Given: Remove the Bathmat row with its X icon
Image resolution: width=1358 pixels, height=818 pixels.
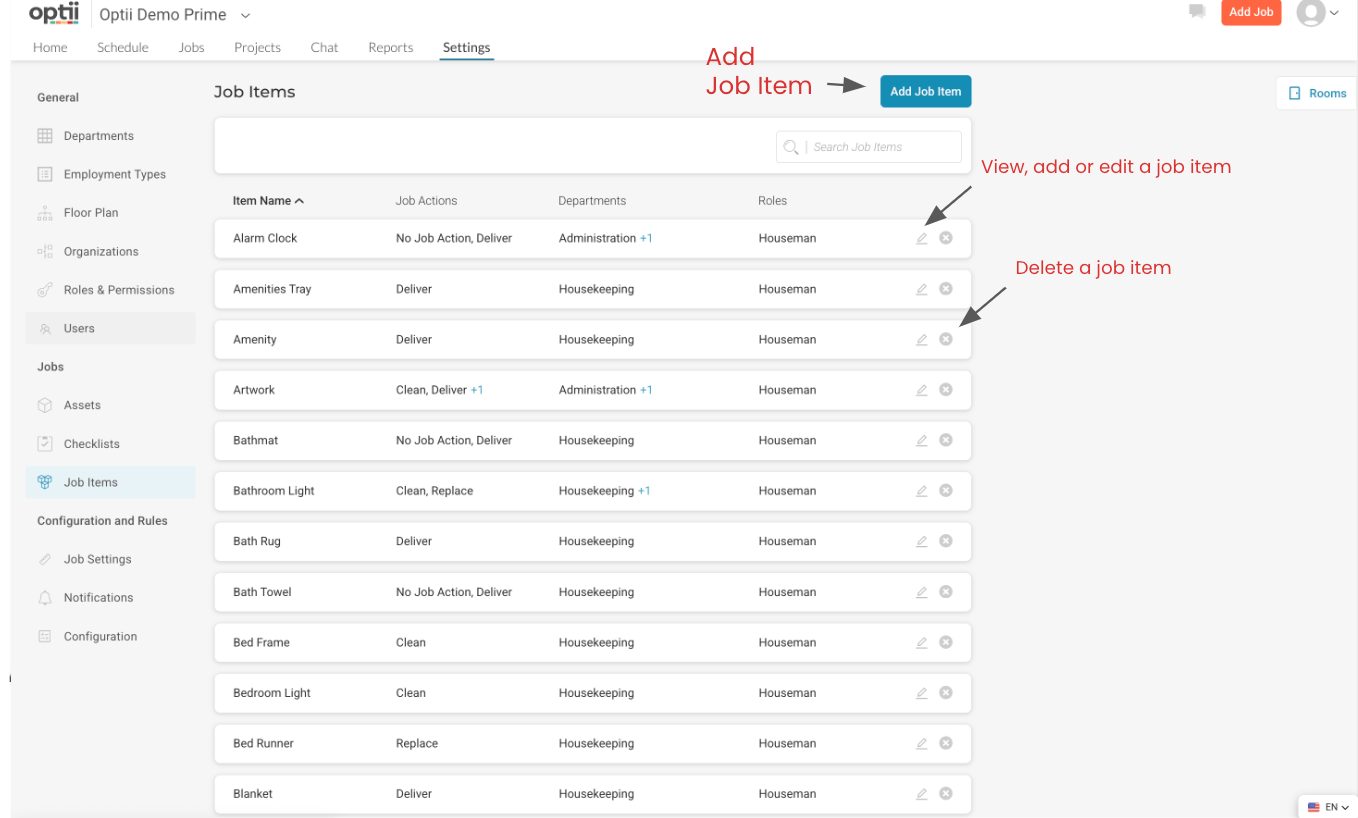Looking at the screenshot, I should point(946,440).
